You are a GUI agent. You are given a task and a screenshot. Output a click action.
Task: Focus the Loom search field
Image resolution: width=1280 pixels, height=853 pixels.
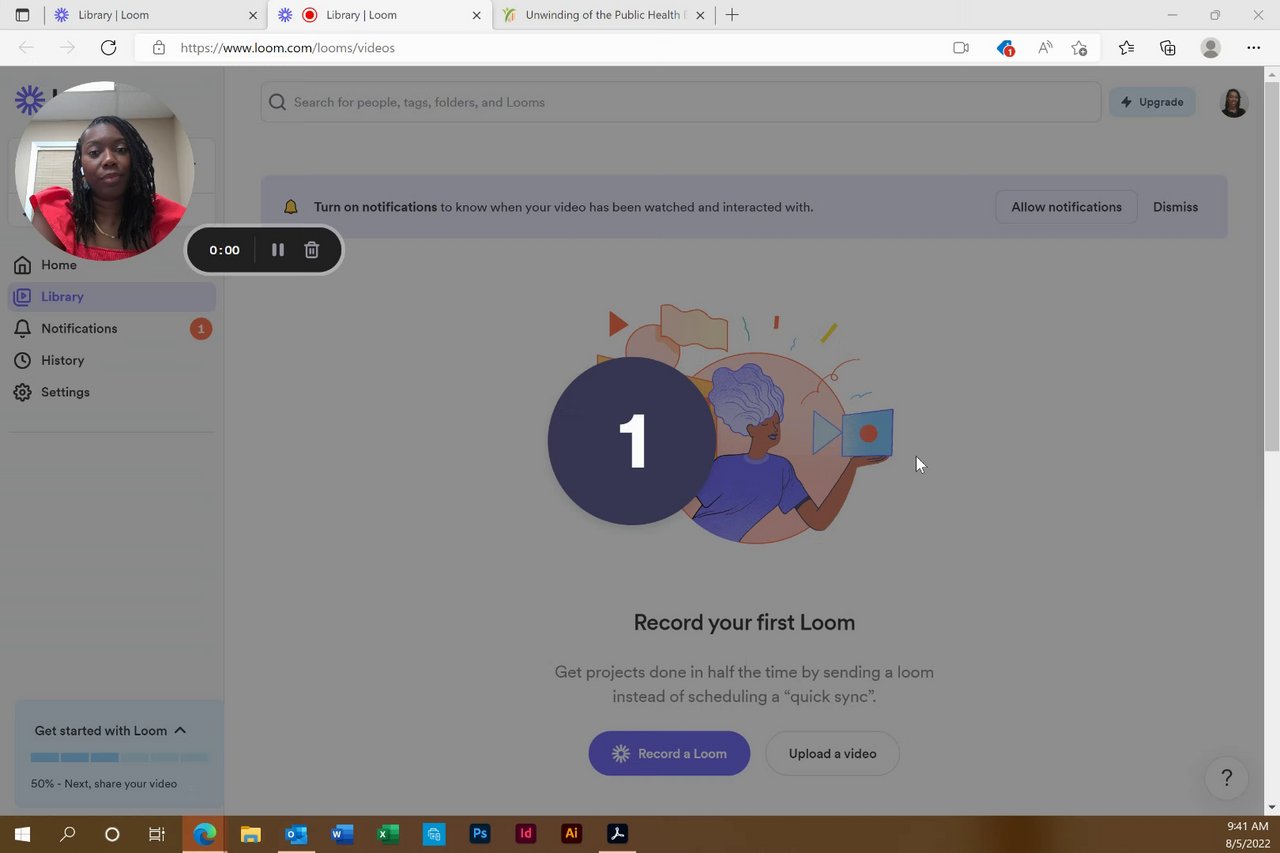681,102
